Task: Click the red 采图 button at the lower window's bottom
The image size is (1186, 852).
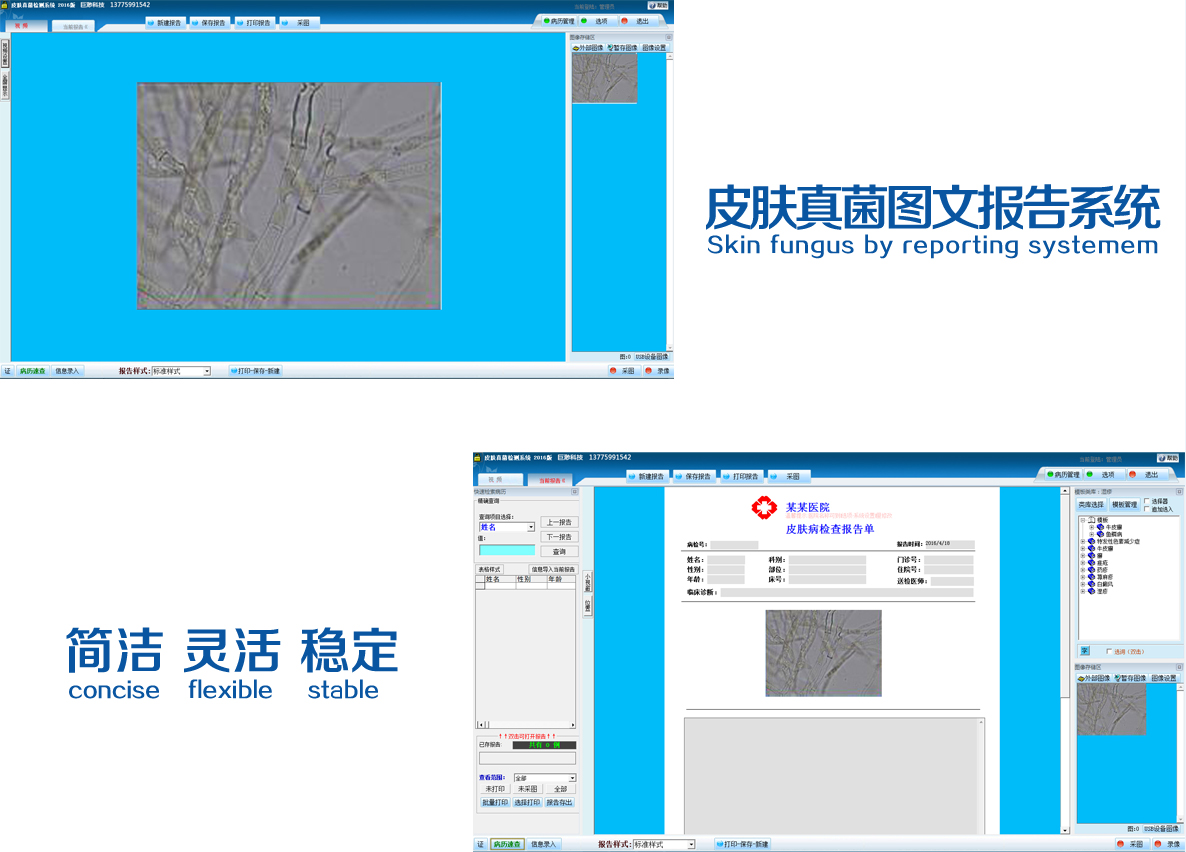Action: tap(1129, 844)
